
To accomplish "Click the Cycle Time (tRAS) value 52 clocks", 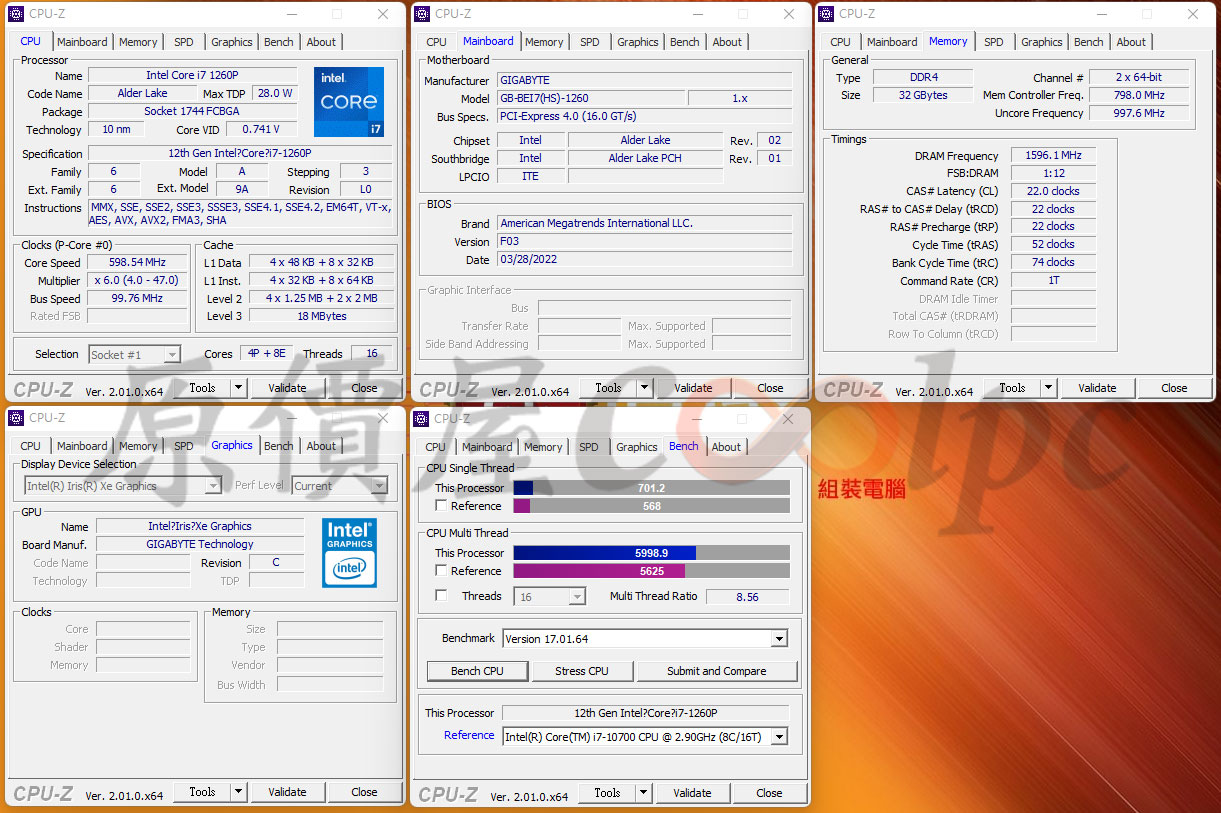I will [x=1053, y=244].
